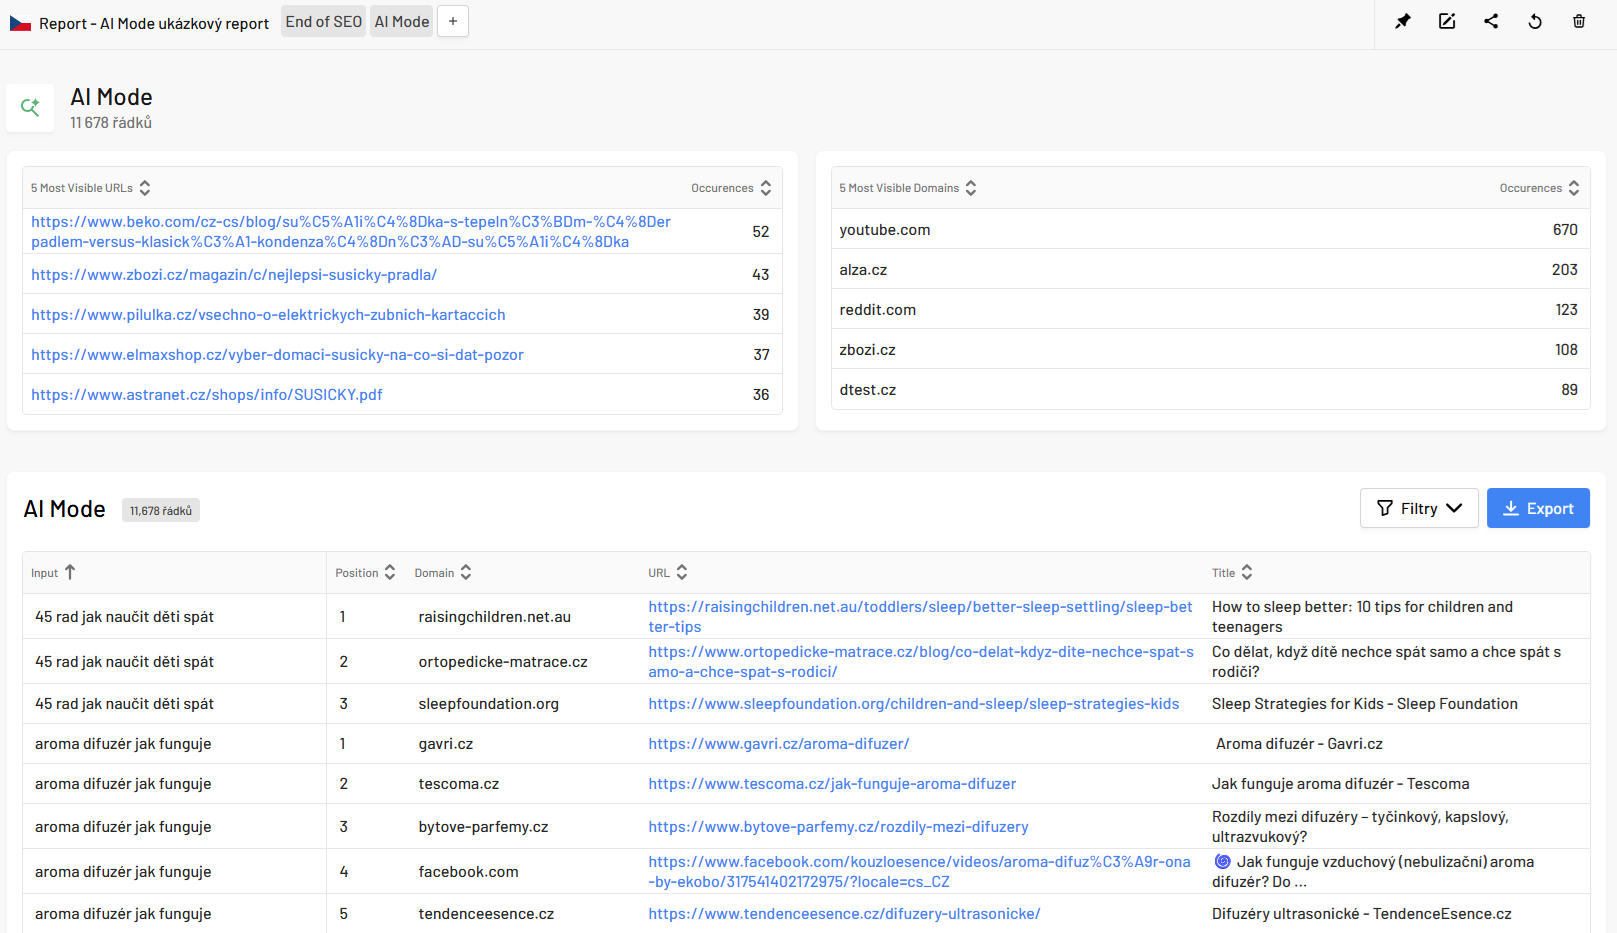1617x933 pixels.
Task: Switch to the End of SEO tab
Action: [x=323, y=22]
